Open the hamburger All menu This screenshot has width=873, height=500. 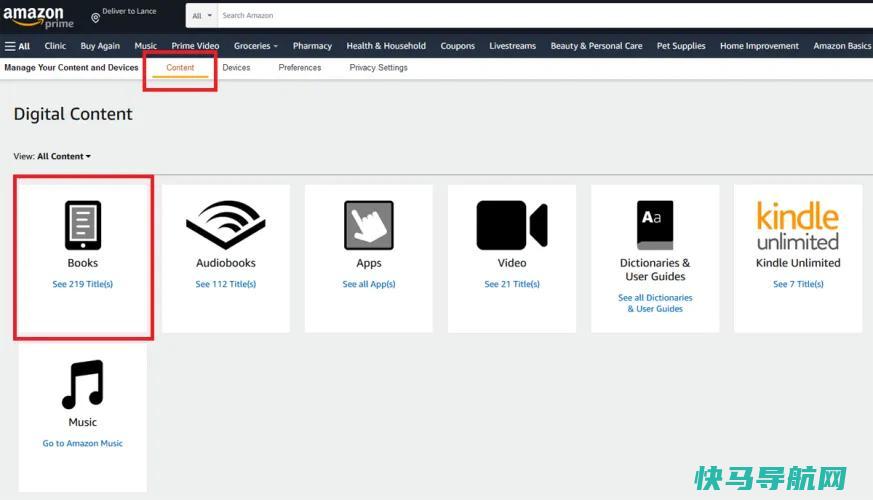coord(17,46)
